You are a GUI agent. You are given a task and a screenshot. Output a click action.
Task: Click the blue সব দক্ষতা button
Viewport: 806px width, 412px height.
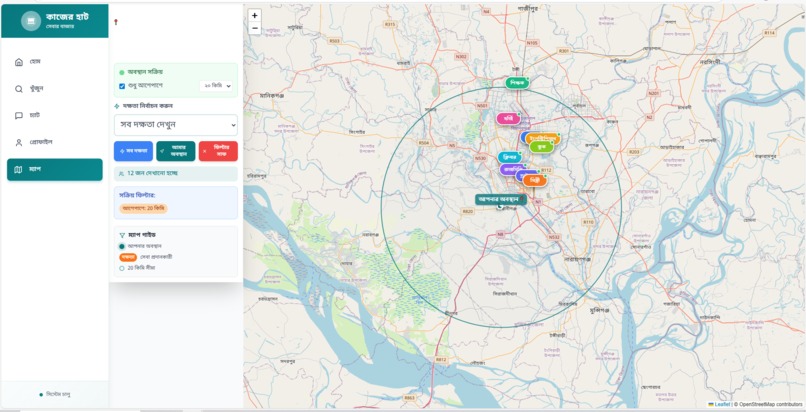pyautogui.click(x=133, y=151)
